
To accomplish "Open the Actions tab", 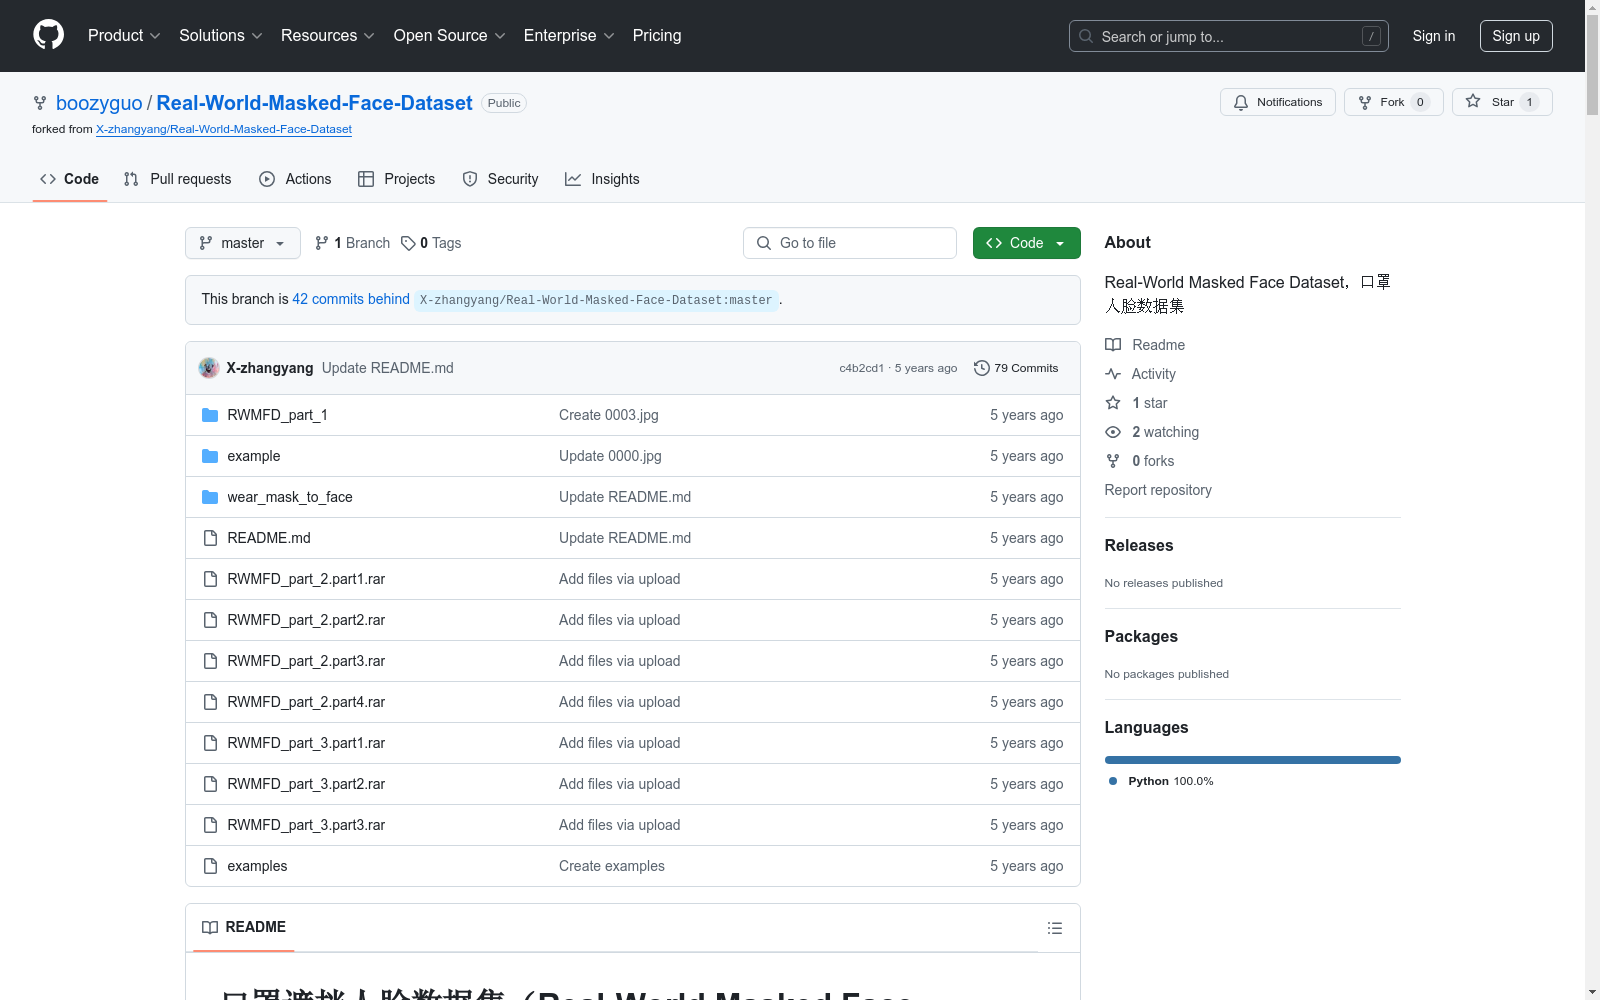I will [x=295, y=179].
